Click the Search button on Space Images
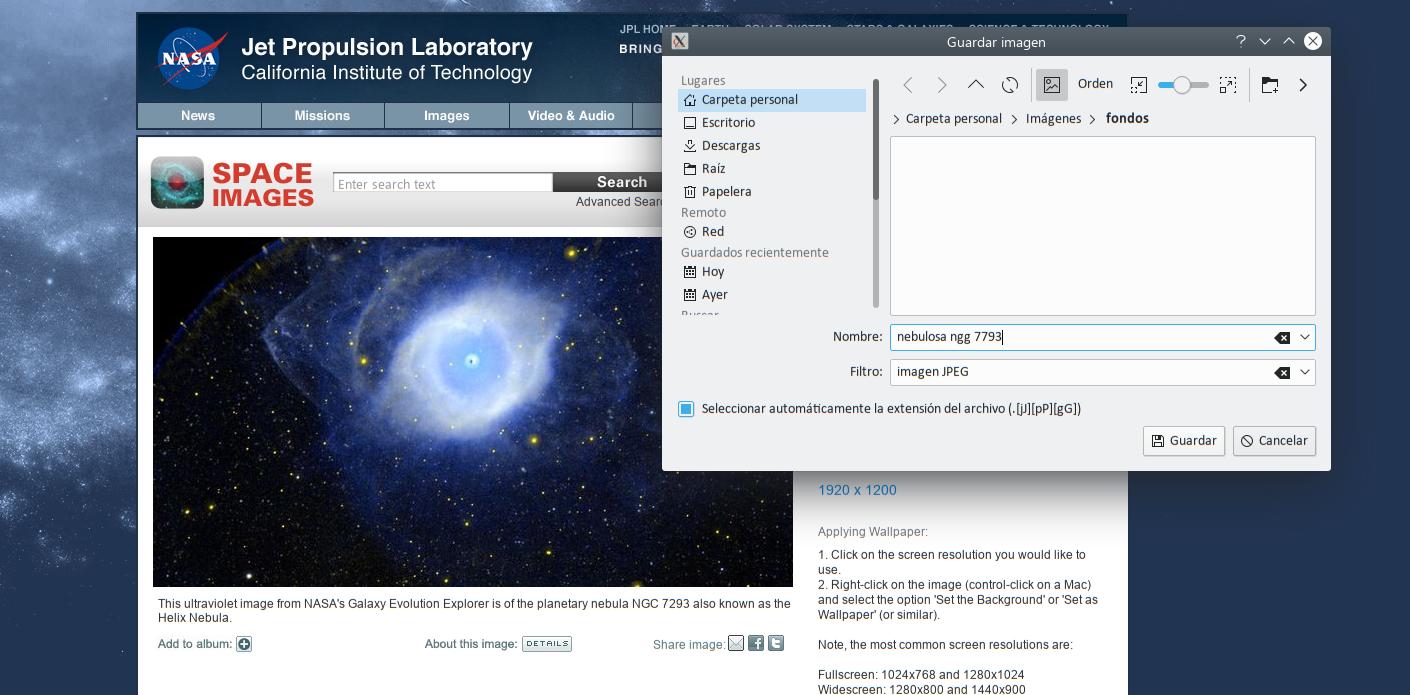1410x695 pixels. (x=607, y=182)
